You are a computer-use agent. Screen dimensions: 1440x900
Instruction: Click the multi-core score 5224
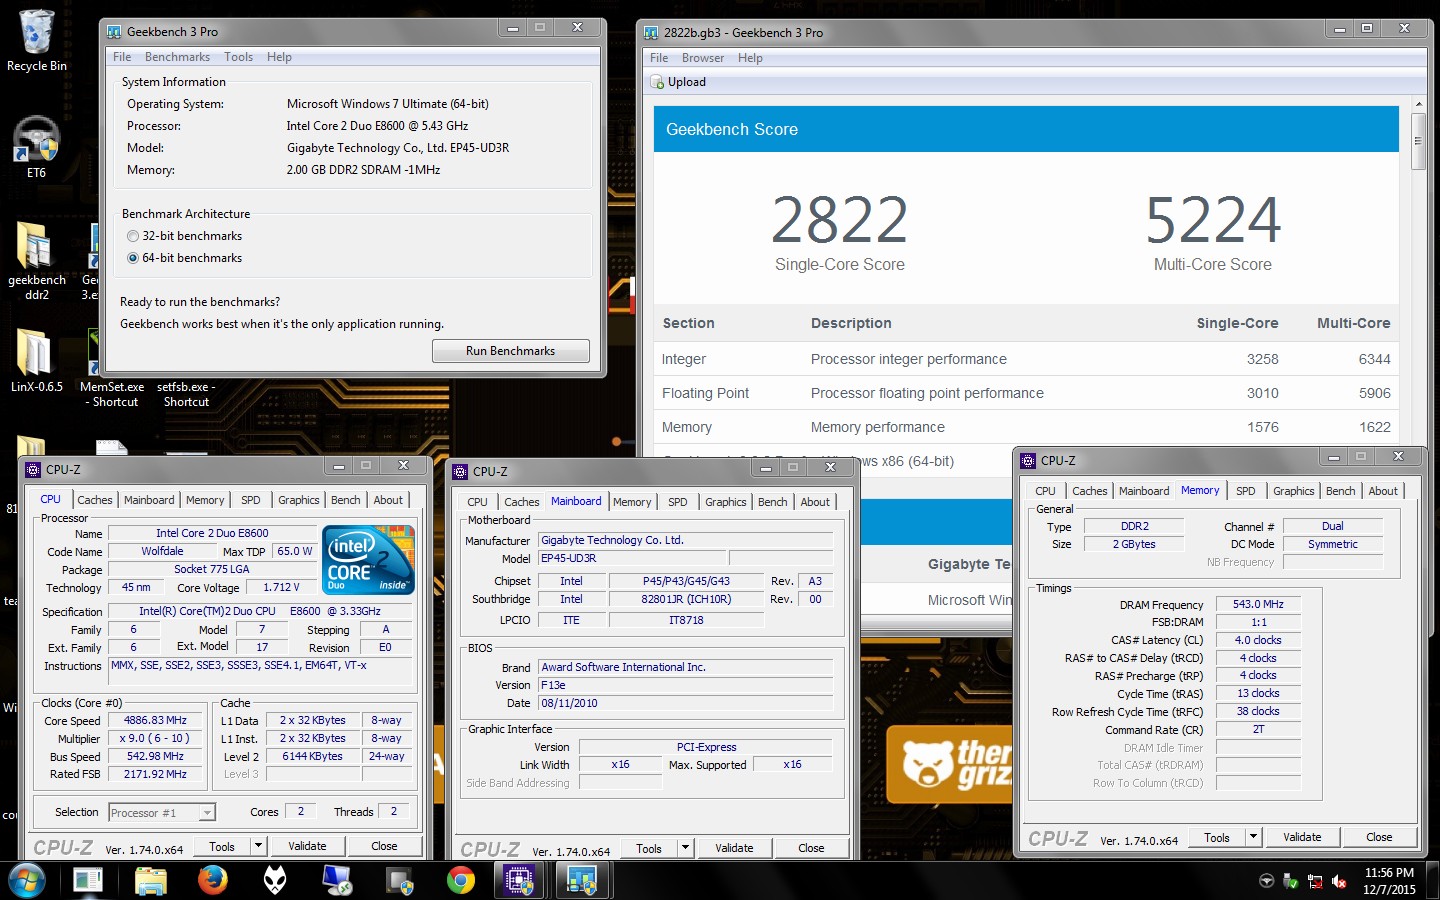(1212, 220)
